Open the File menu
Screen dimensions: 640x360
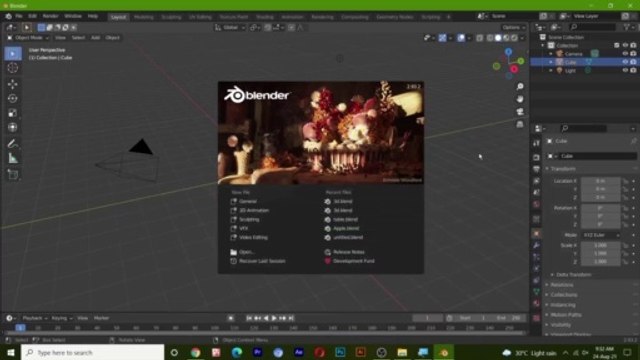coord(19,16)
